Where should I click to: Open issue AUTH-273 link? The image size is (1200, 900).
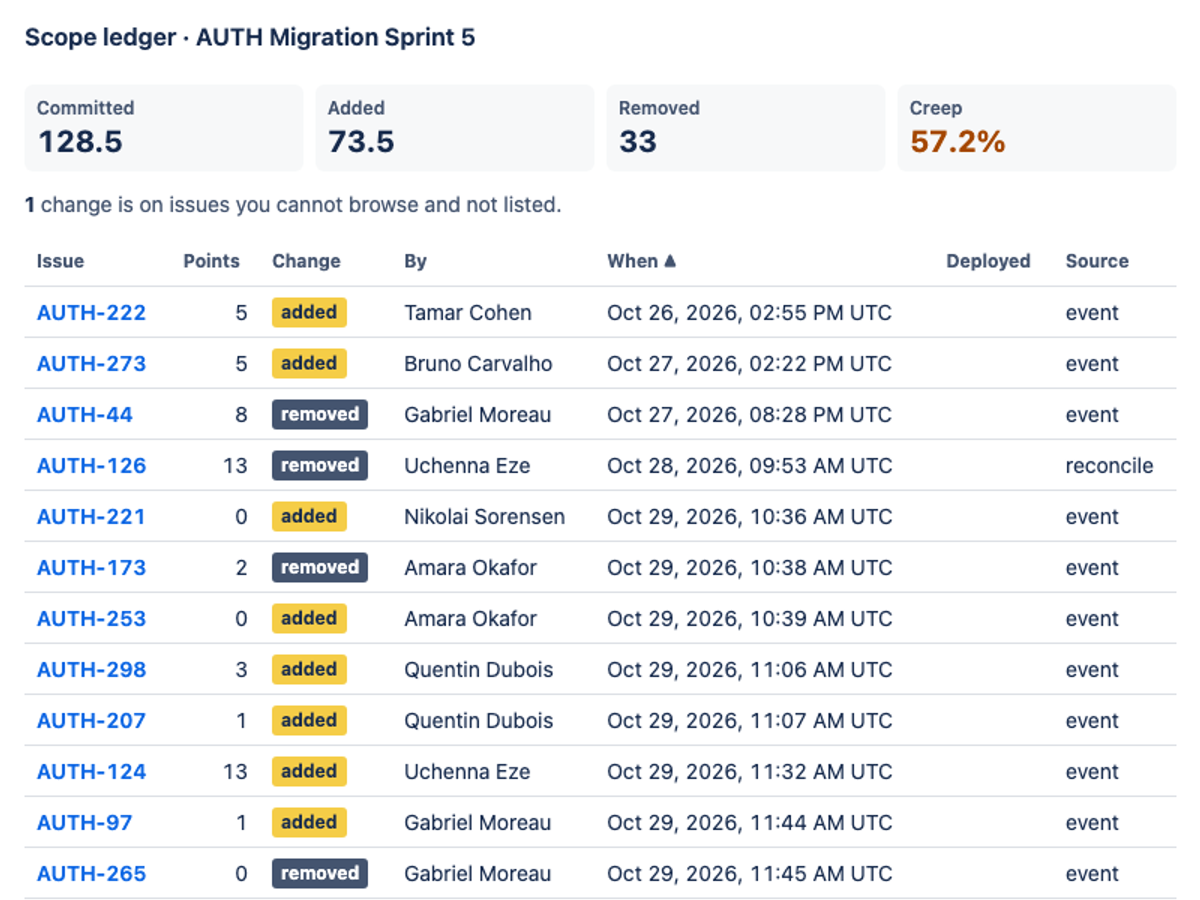click(x=91, y=364)
